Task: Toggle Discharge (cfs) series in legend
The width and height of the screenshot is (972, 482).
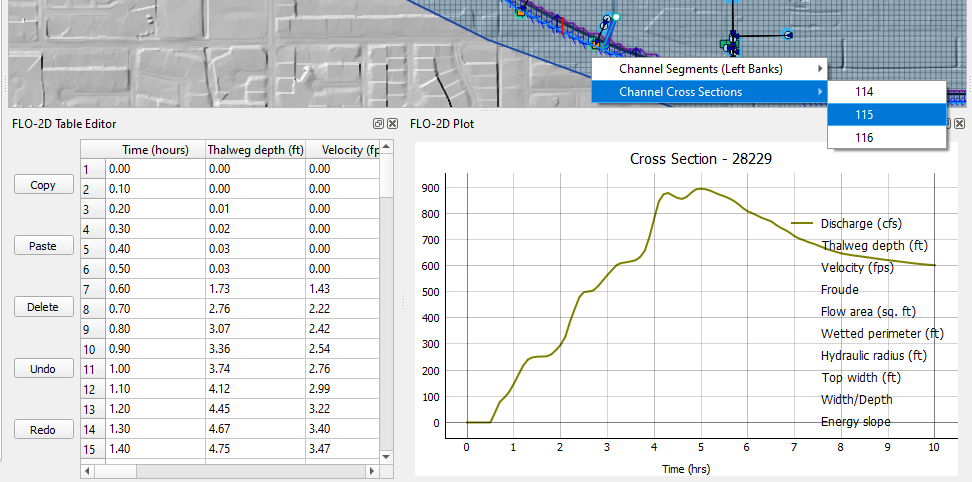Action: 860,224
